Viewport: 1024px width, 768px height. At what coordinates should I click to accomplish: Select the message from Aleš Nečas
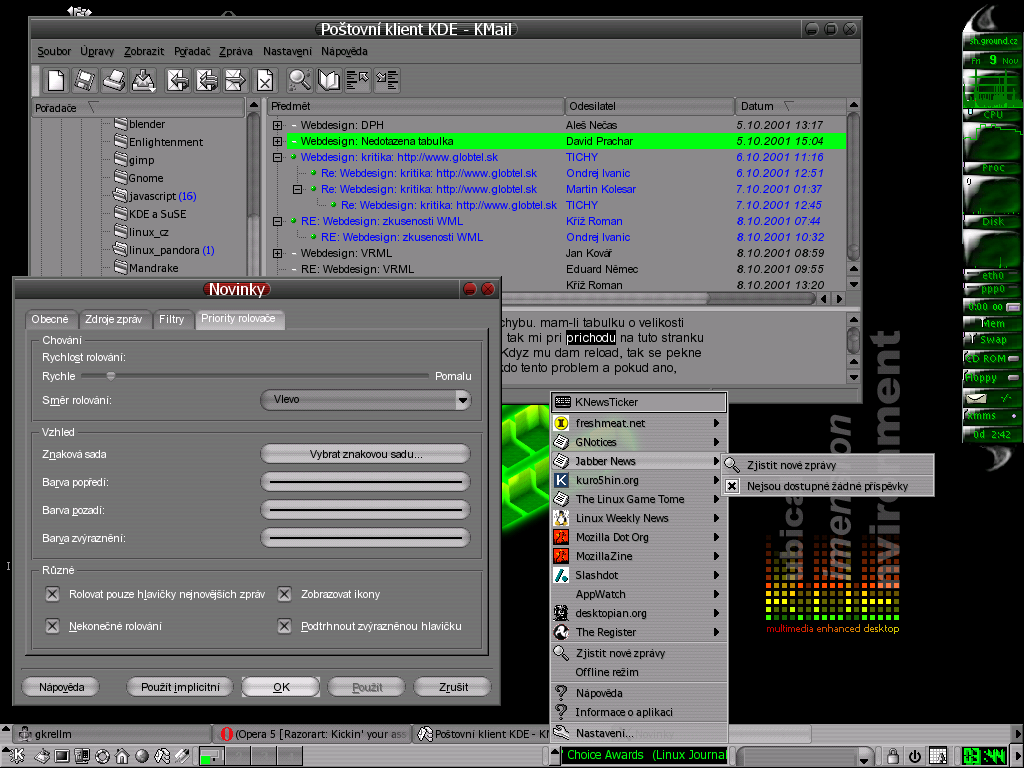558,125
